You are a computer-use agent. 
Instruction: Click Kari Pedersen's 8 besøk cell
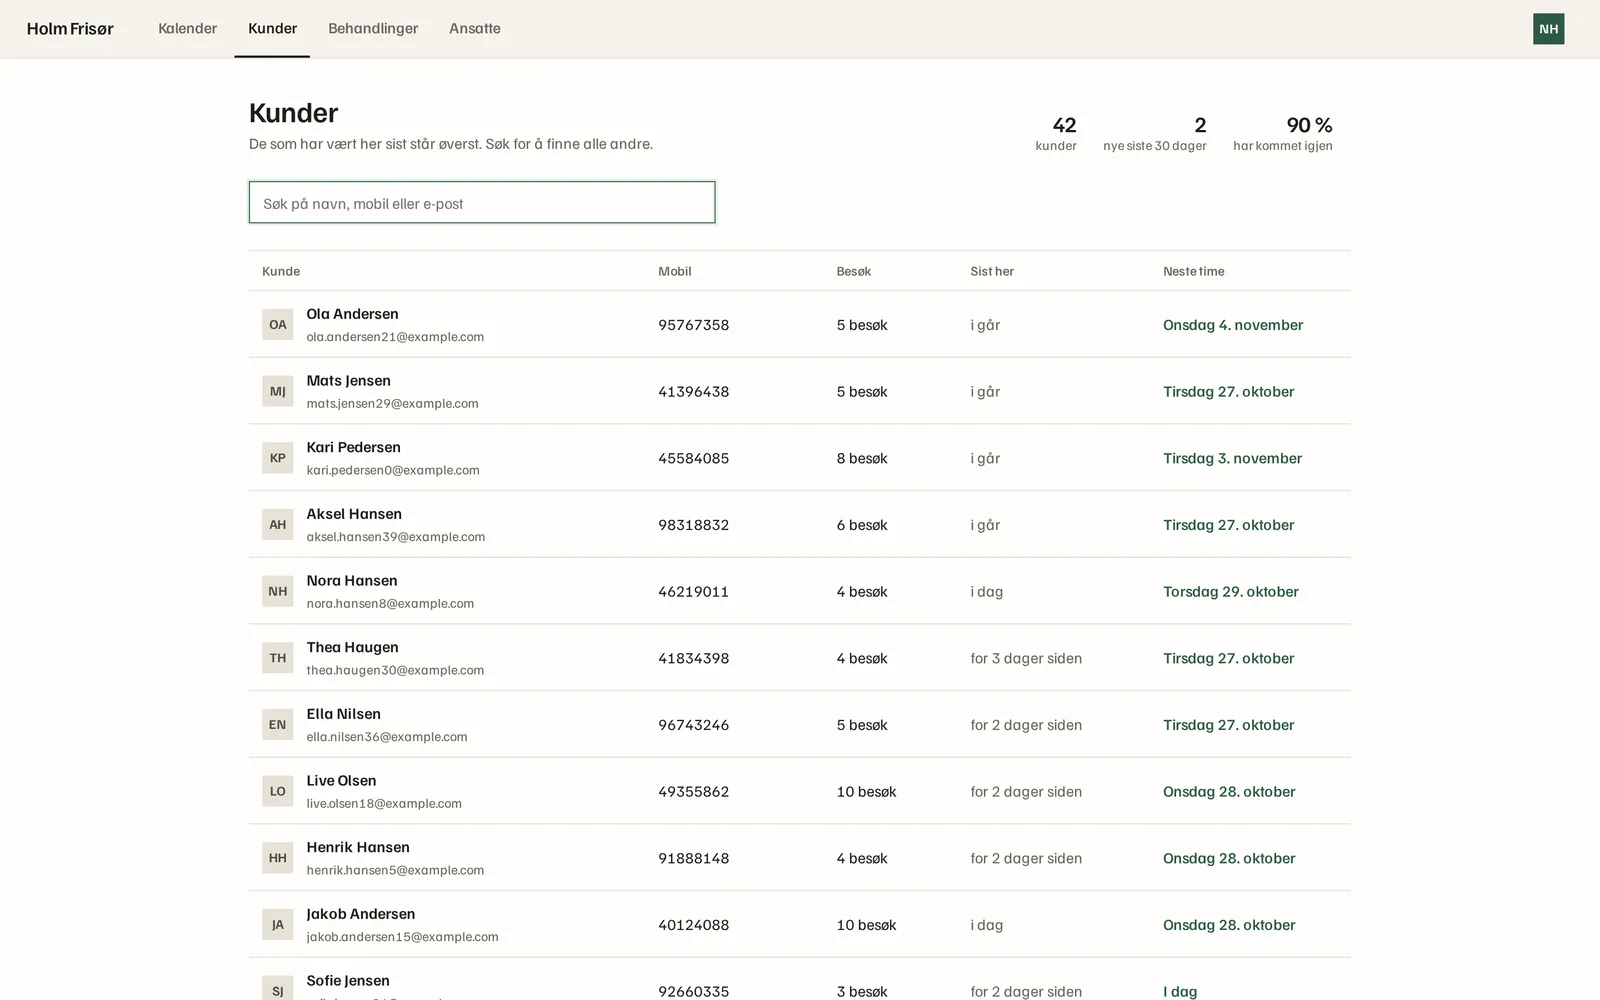pyautogui.click(x=862, y=458)
